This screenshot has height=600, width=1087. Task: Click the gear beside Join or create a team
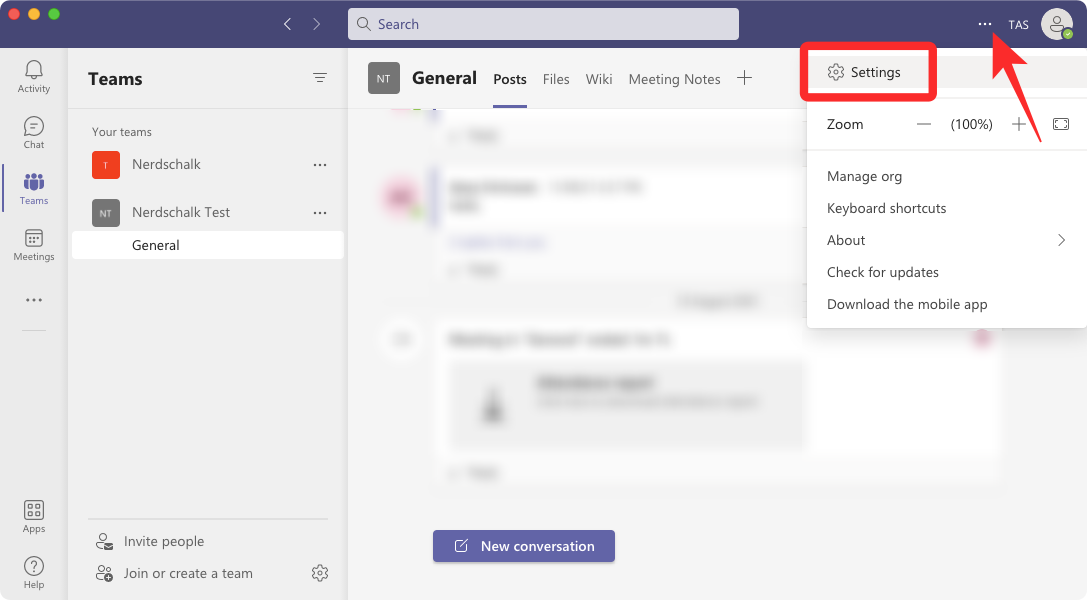[x=320, y=573]
